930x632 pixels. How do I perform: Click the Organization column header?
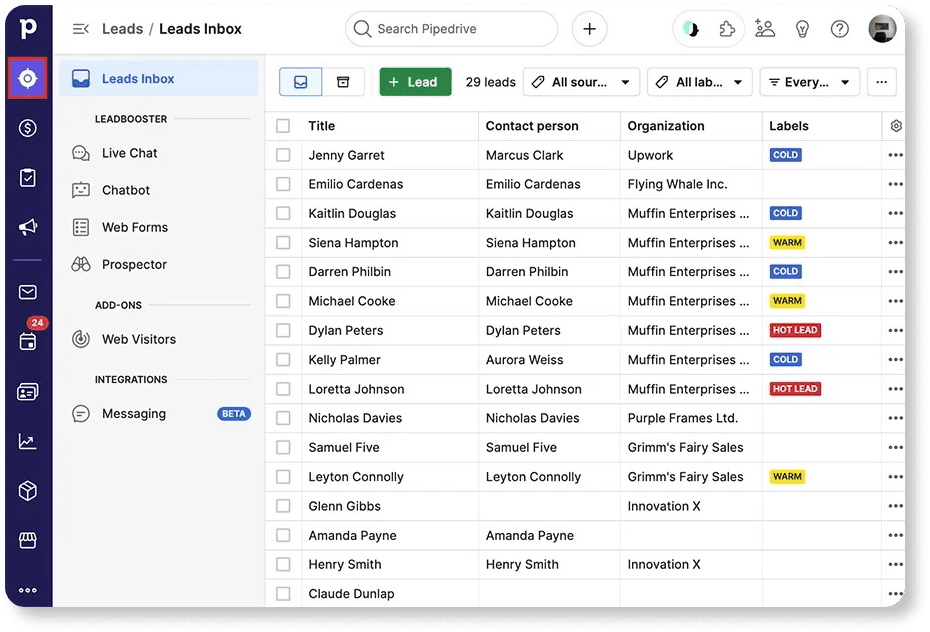(665, 126)
